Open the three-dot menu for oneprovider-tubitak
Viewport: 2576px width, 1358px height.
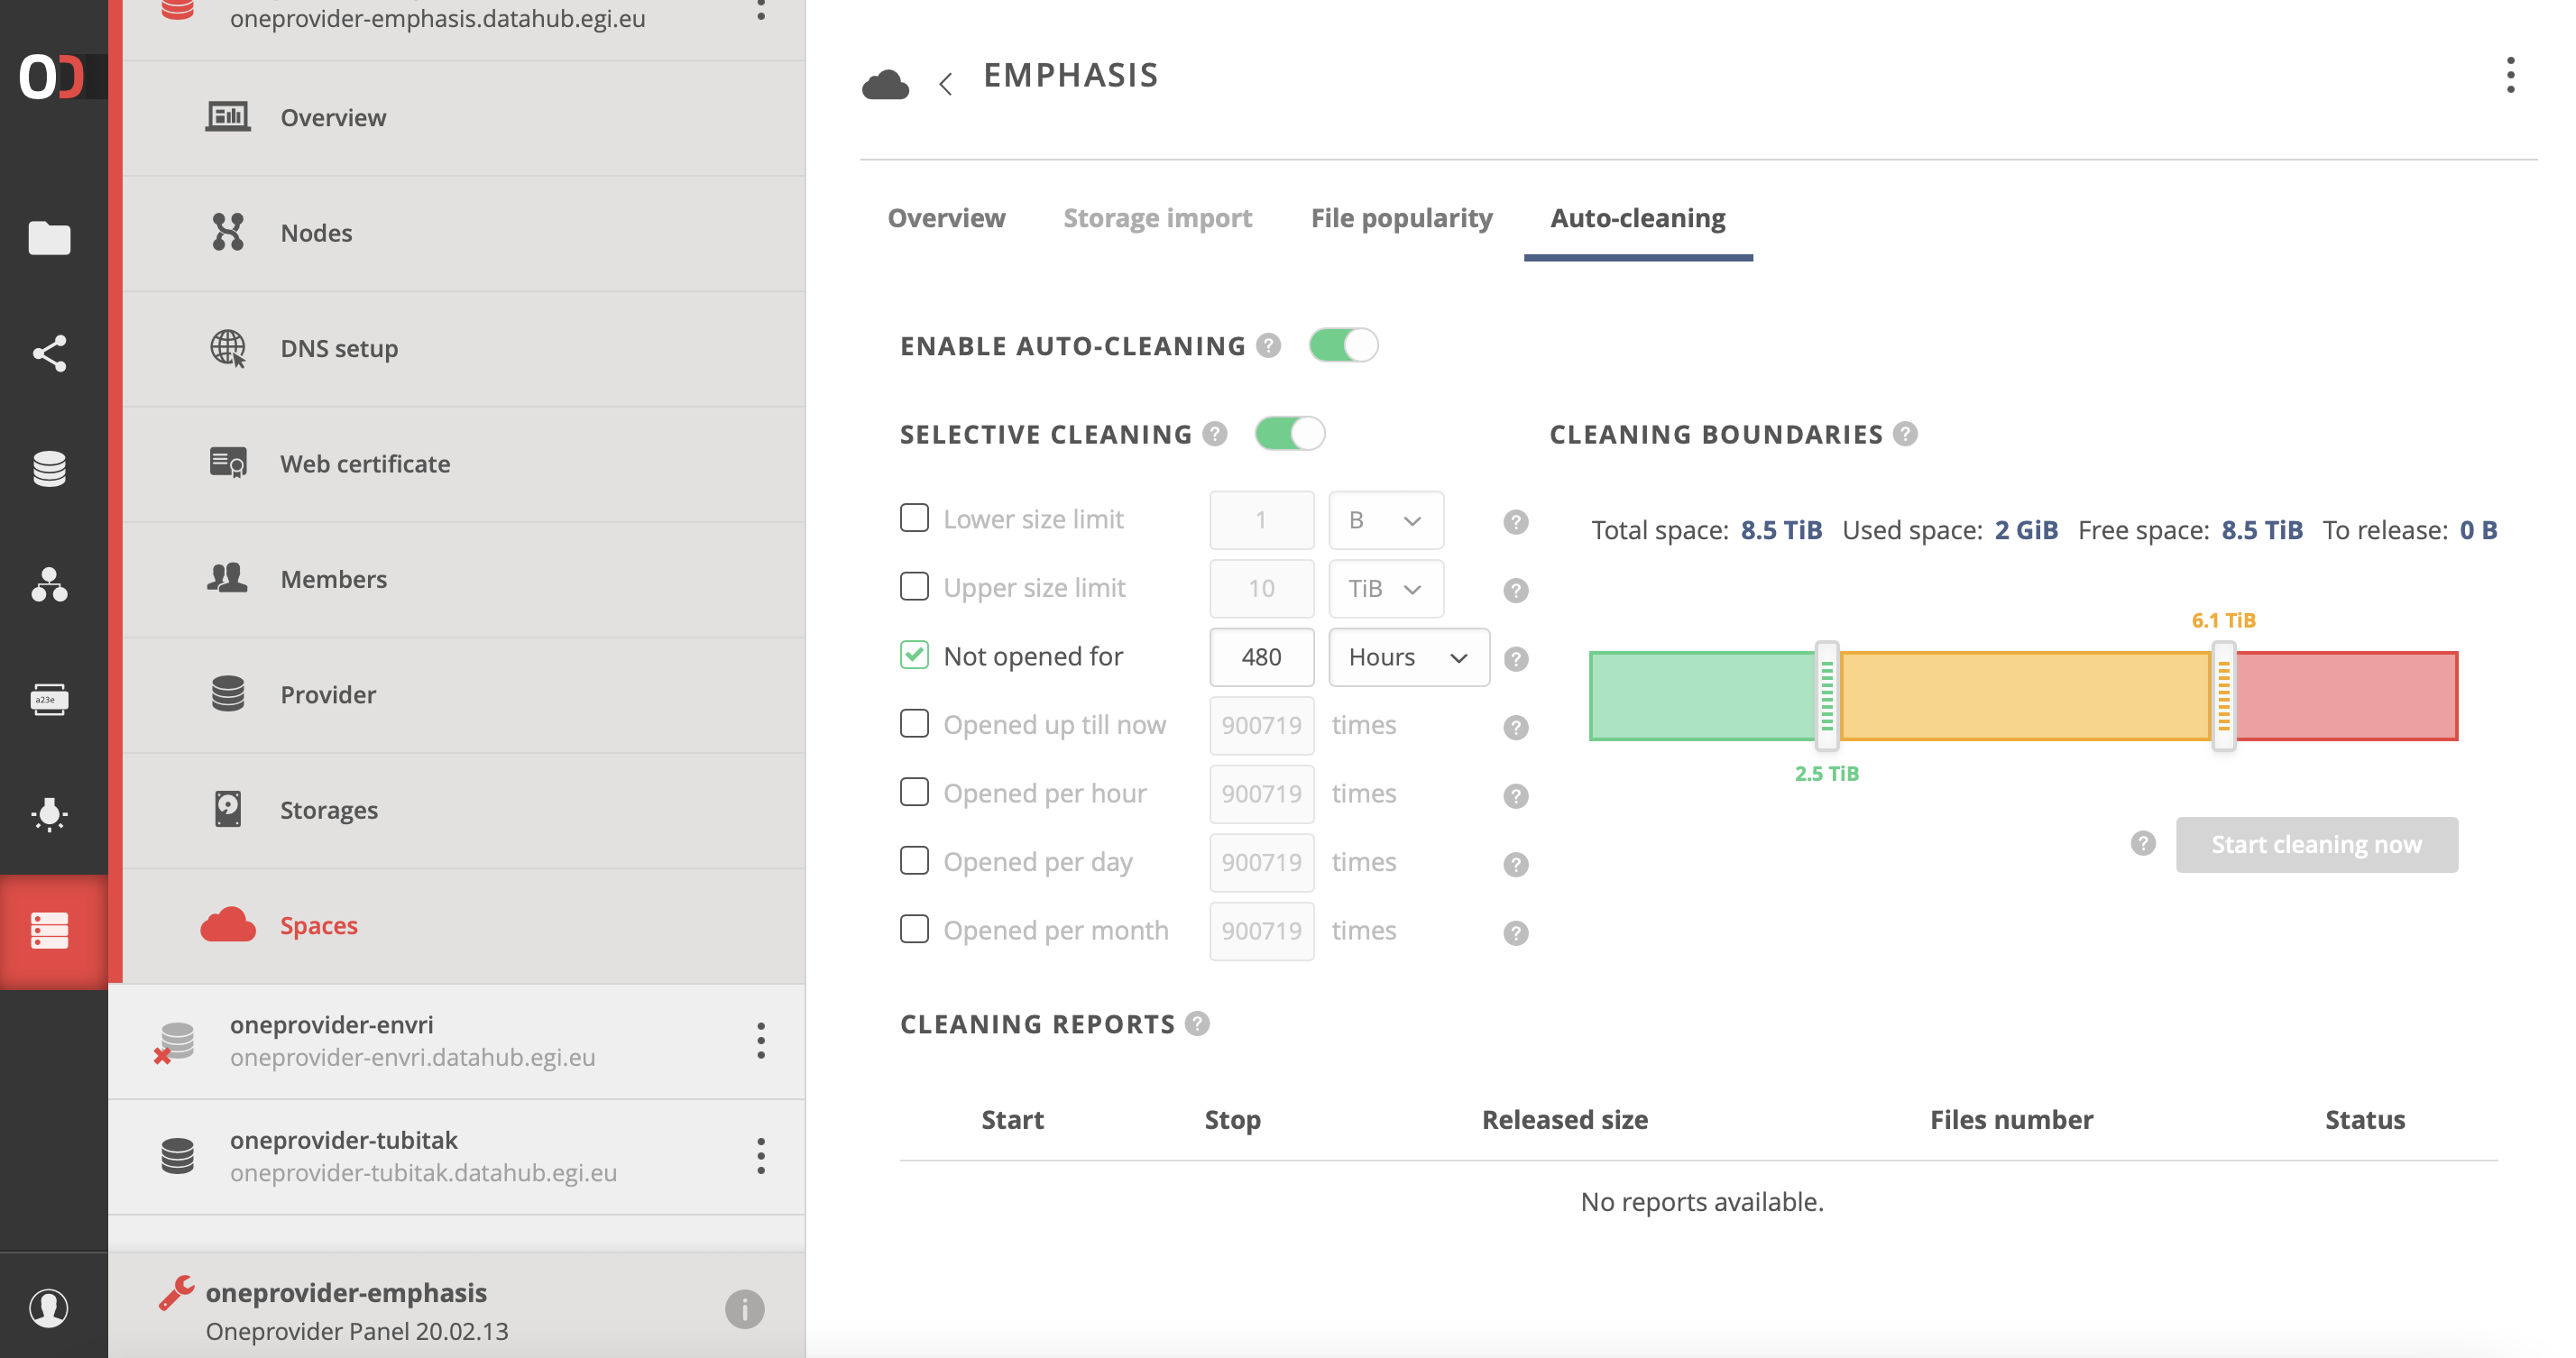(x=763, y=1157)
